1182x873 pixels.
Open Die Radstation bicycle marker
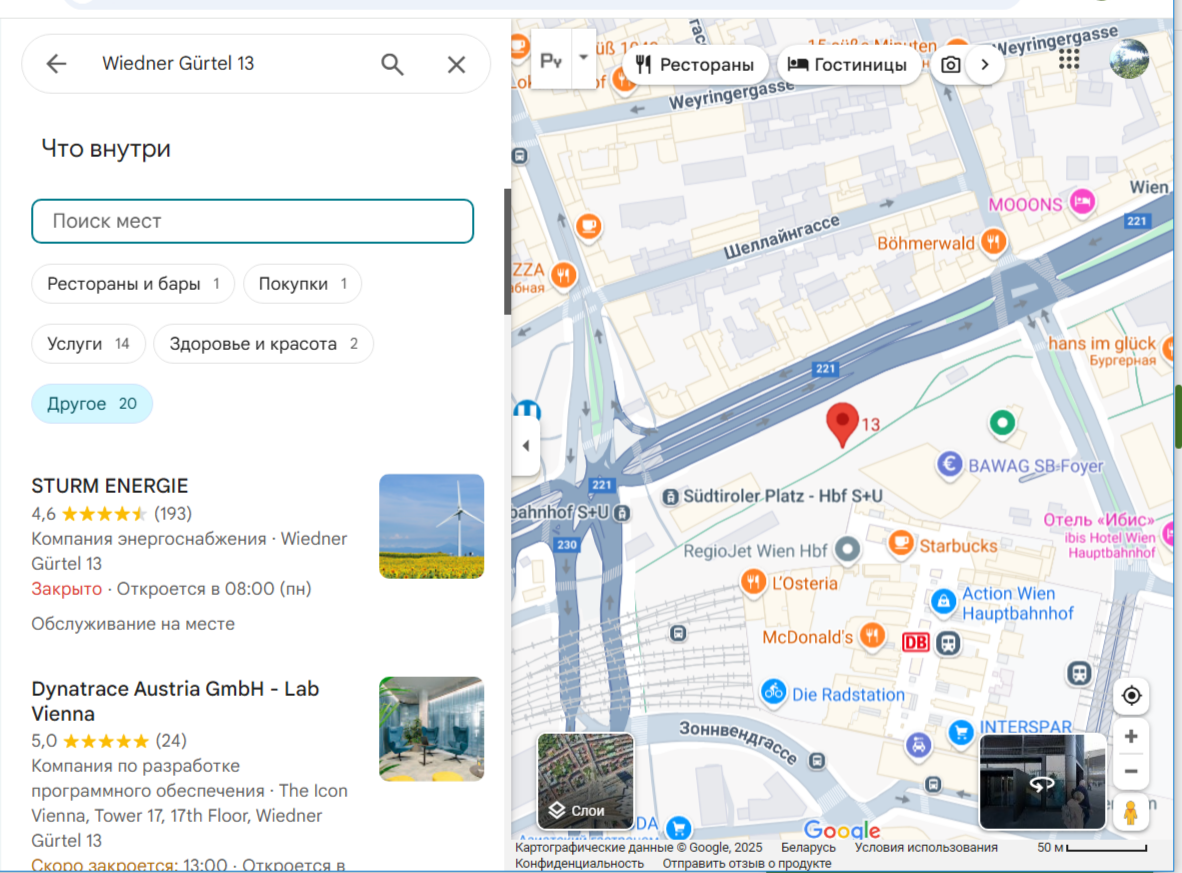click(773, 691)
